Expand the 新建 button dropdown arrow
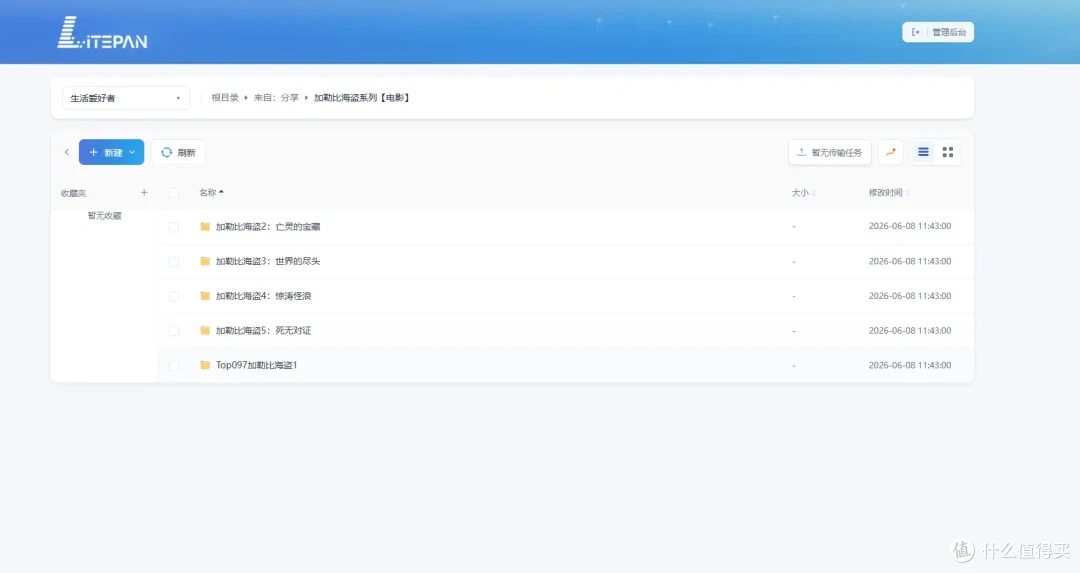Screen dimensions: 1080x573 (x=132, y=152)
